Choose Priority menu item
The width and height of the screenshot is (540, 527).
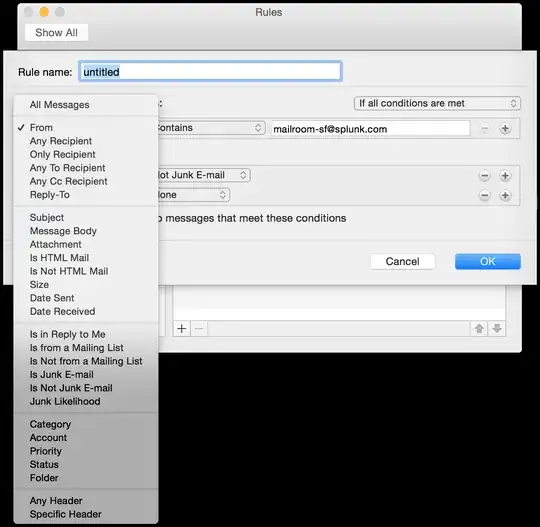pos(86,451)
